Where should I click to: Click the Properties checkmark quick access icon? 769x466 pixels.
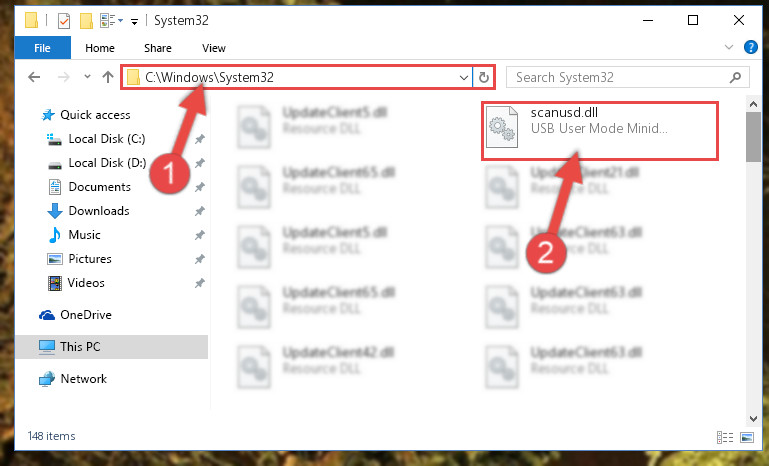(x=64, y=21)
